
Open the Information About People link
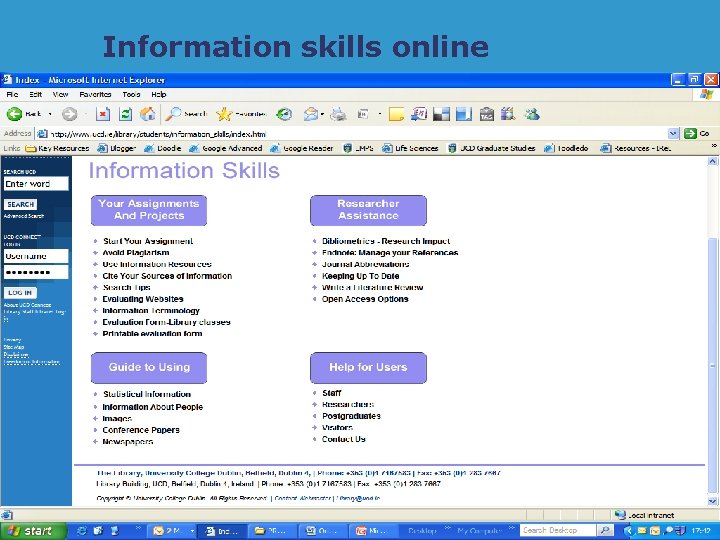click(x=152, y=407)
